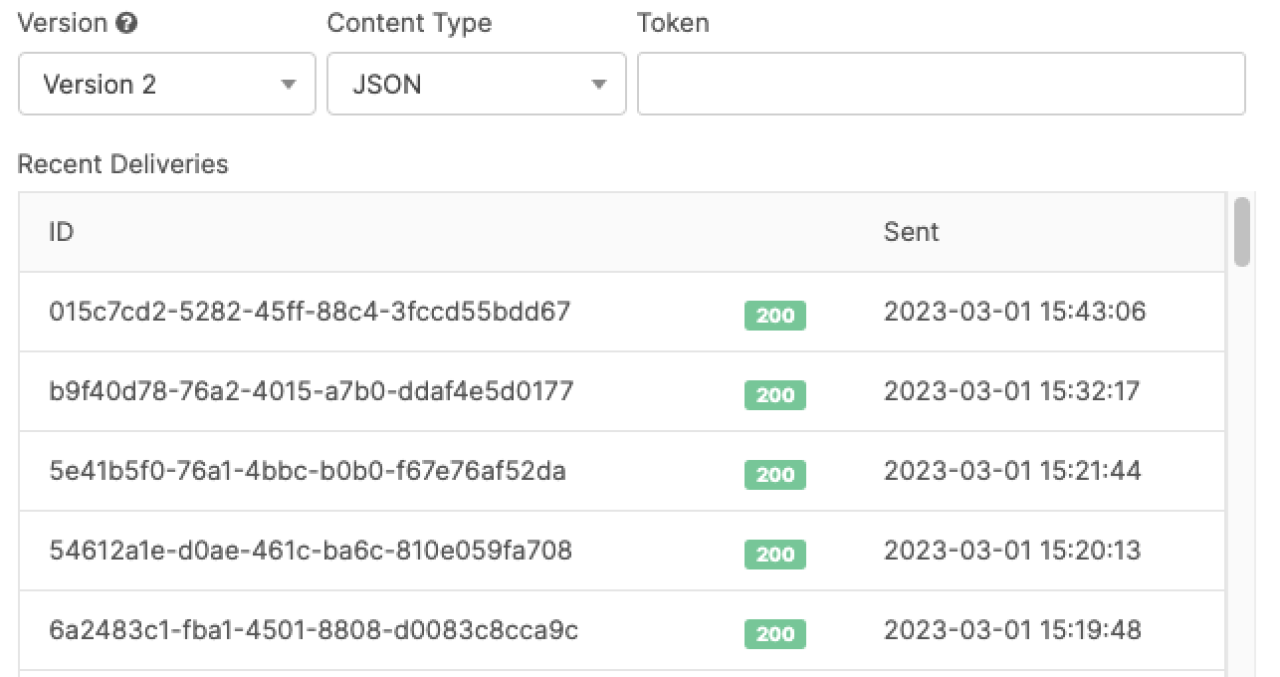Click the Version help question mark icon
The width and height of the screenshot is (1280, 677).
pyautogui.click(x=126, y=24)
